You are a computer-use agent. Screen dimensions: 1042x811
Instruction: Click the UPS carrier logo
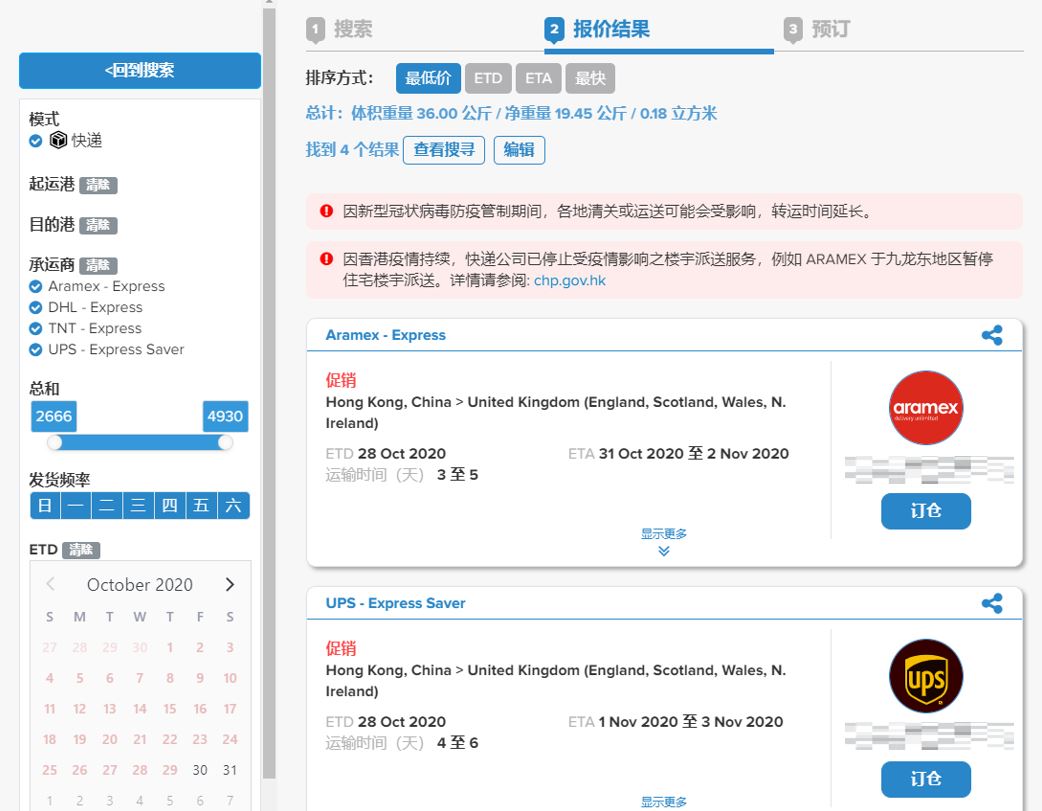pyautogui.click(x=926, y=676)
